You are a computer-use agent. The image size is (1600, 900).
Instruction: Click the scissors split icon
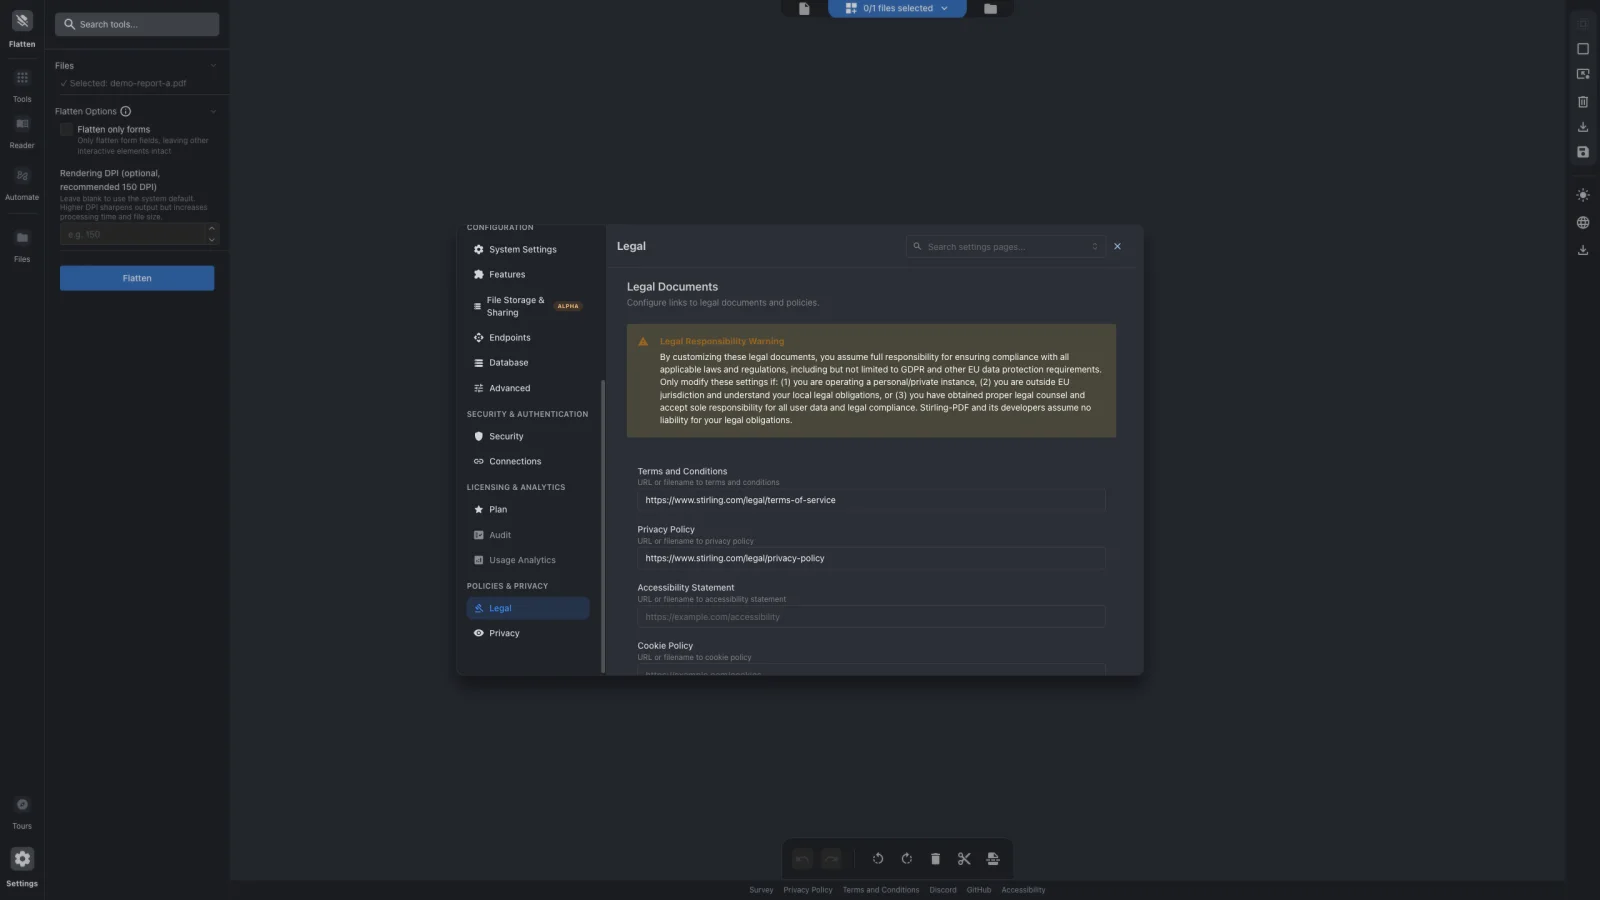(964, 859)
